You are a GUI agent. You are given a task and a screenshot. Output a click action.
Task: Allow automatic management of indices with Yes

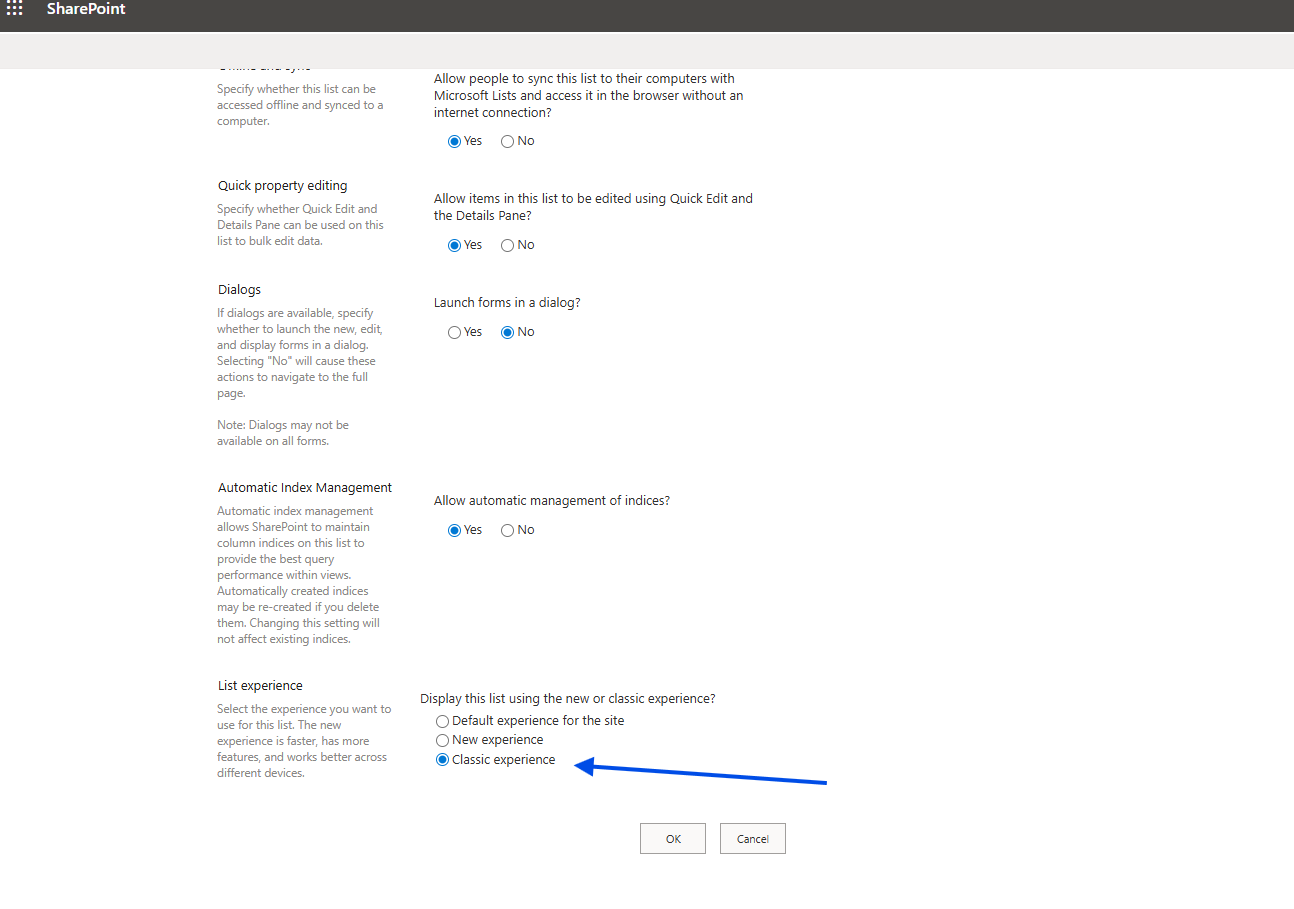[x=455, y=531]
